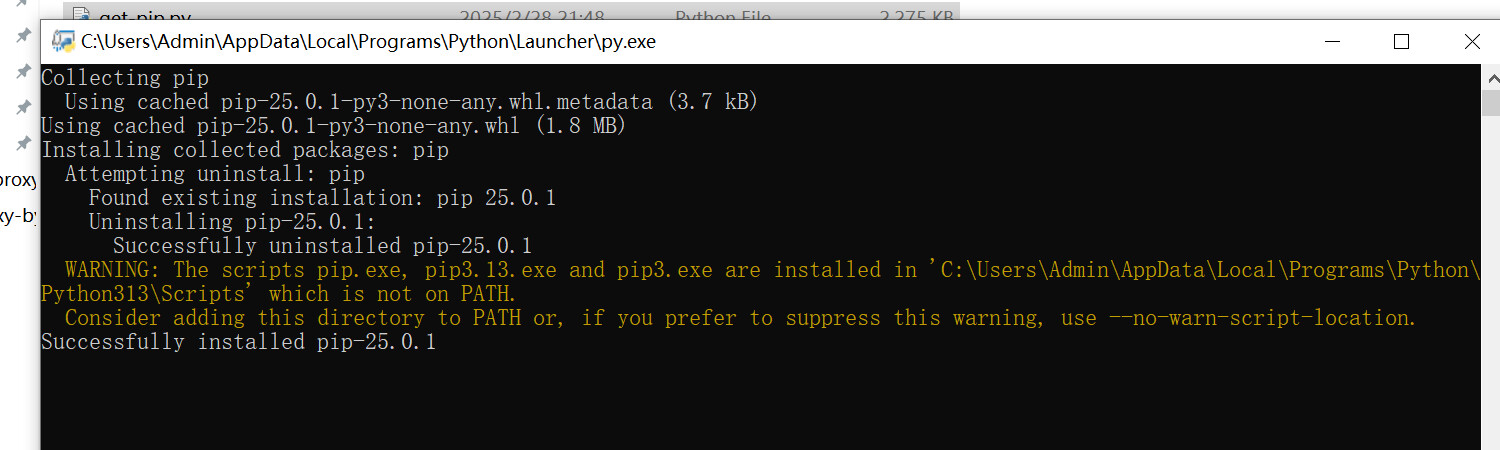Click the pin left of the "Using cached" metadata line
This screenshot has height=450, width=1500.
point(23,107)
